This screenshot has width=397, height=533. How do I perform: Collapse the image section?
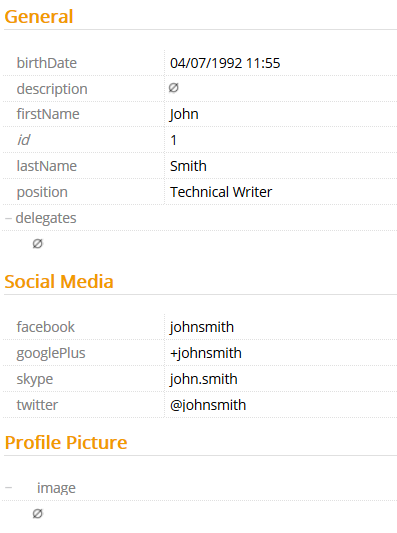pos(8,488)
